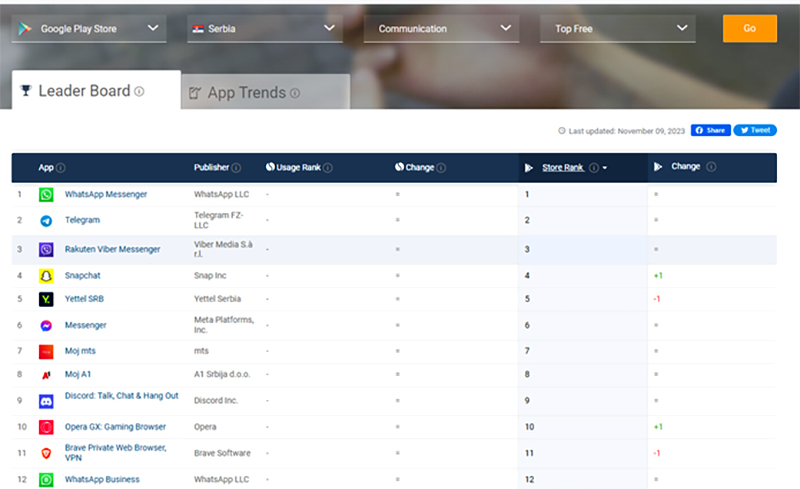Click the Telegram FZ-LLC publisher text
Viewport: 800px width, 489px height.
[x=218, y=221]
